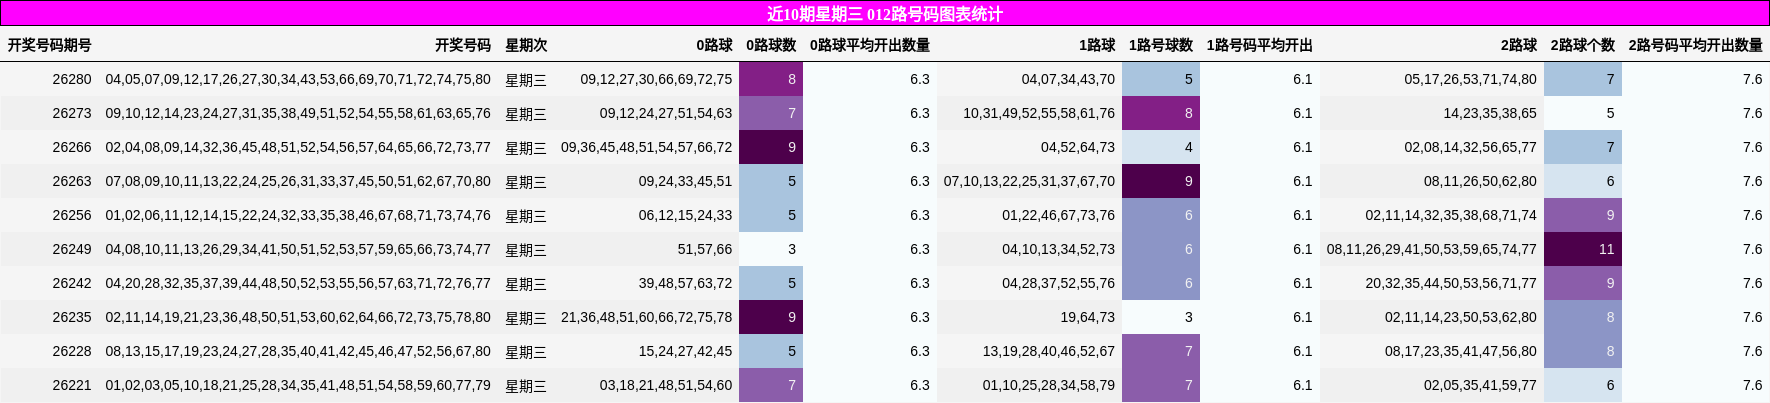The height and width of the screenshot is (403, 1770).
Task: Click 0路球 cell 09,12,27,30,66,69,72,75
Action: point(656,79)
